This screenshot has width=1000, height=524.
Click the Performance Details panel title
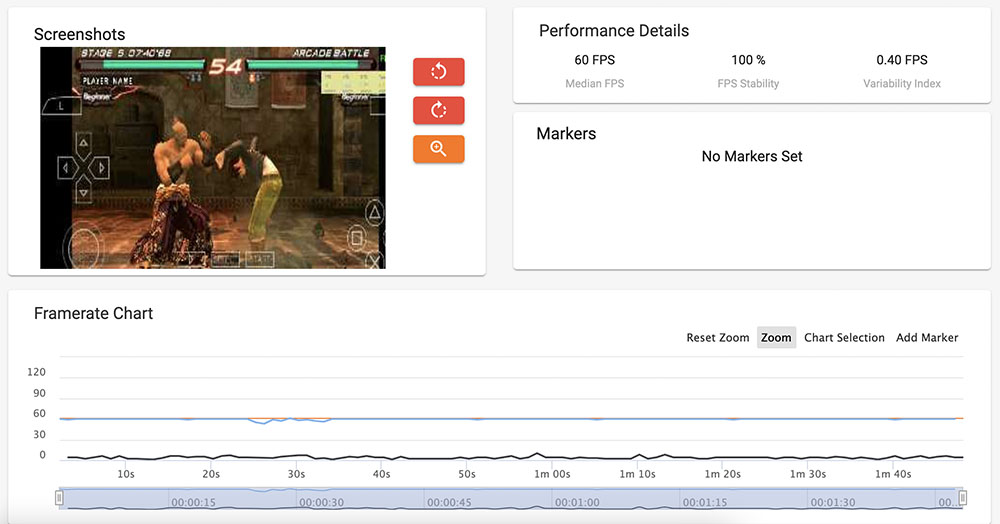click(x=614, y=31)
